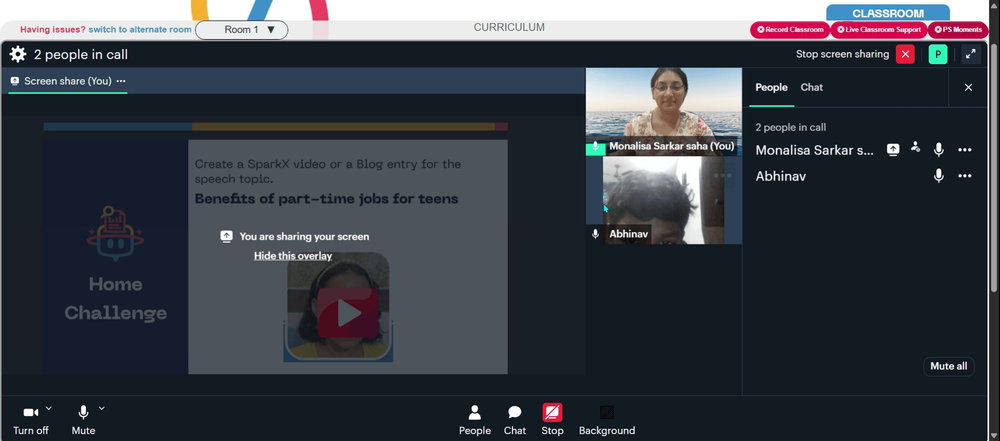Open the Background effects option
1000x441 pixels.
607,420
